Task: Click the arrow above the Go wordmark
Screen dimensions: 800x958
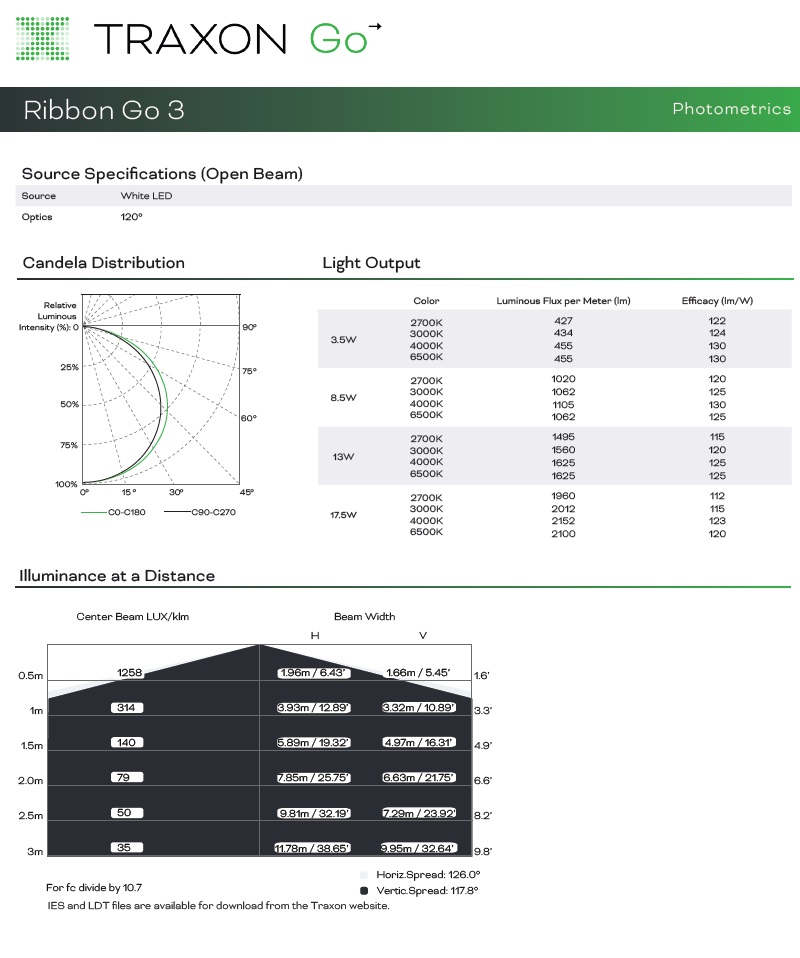Action: (375, 25)
